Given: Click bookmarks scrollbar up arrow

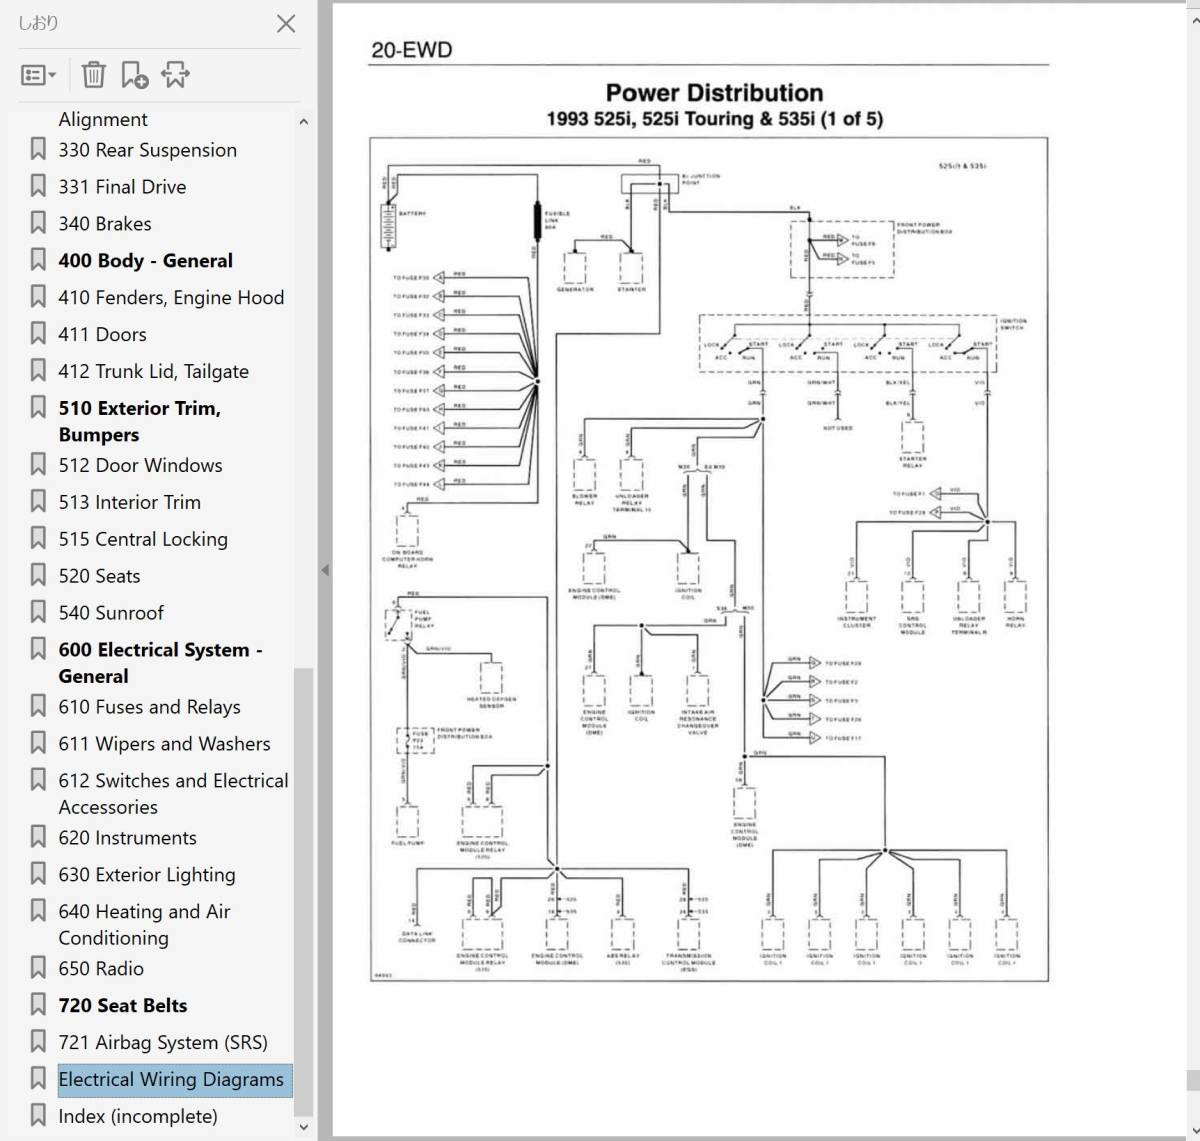Looking at the screenshot, I should pos(304,122).
